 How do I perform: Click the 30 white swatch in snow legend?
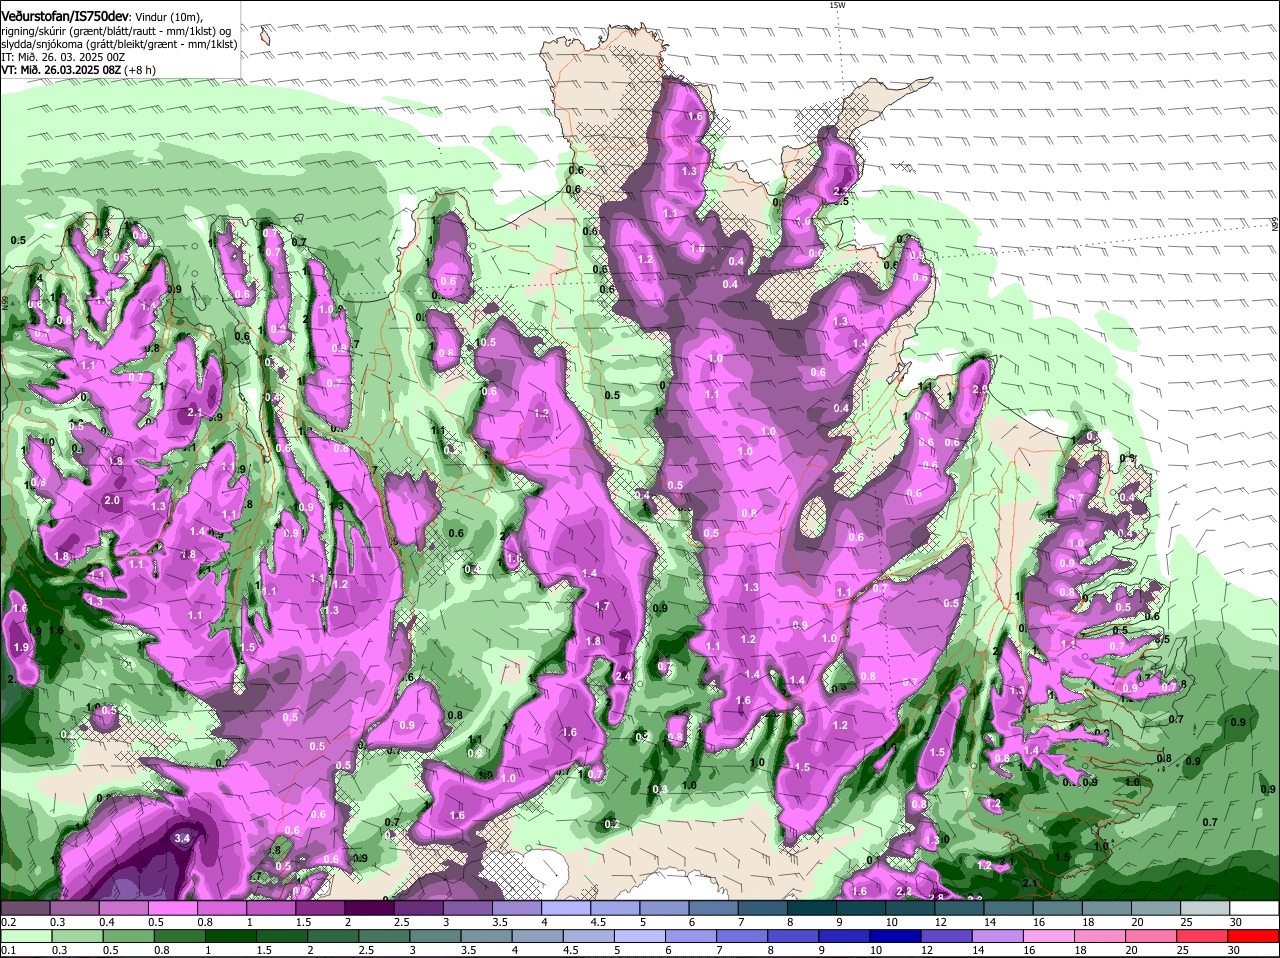[x=1254, y=907]
